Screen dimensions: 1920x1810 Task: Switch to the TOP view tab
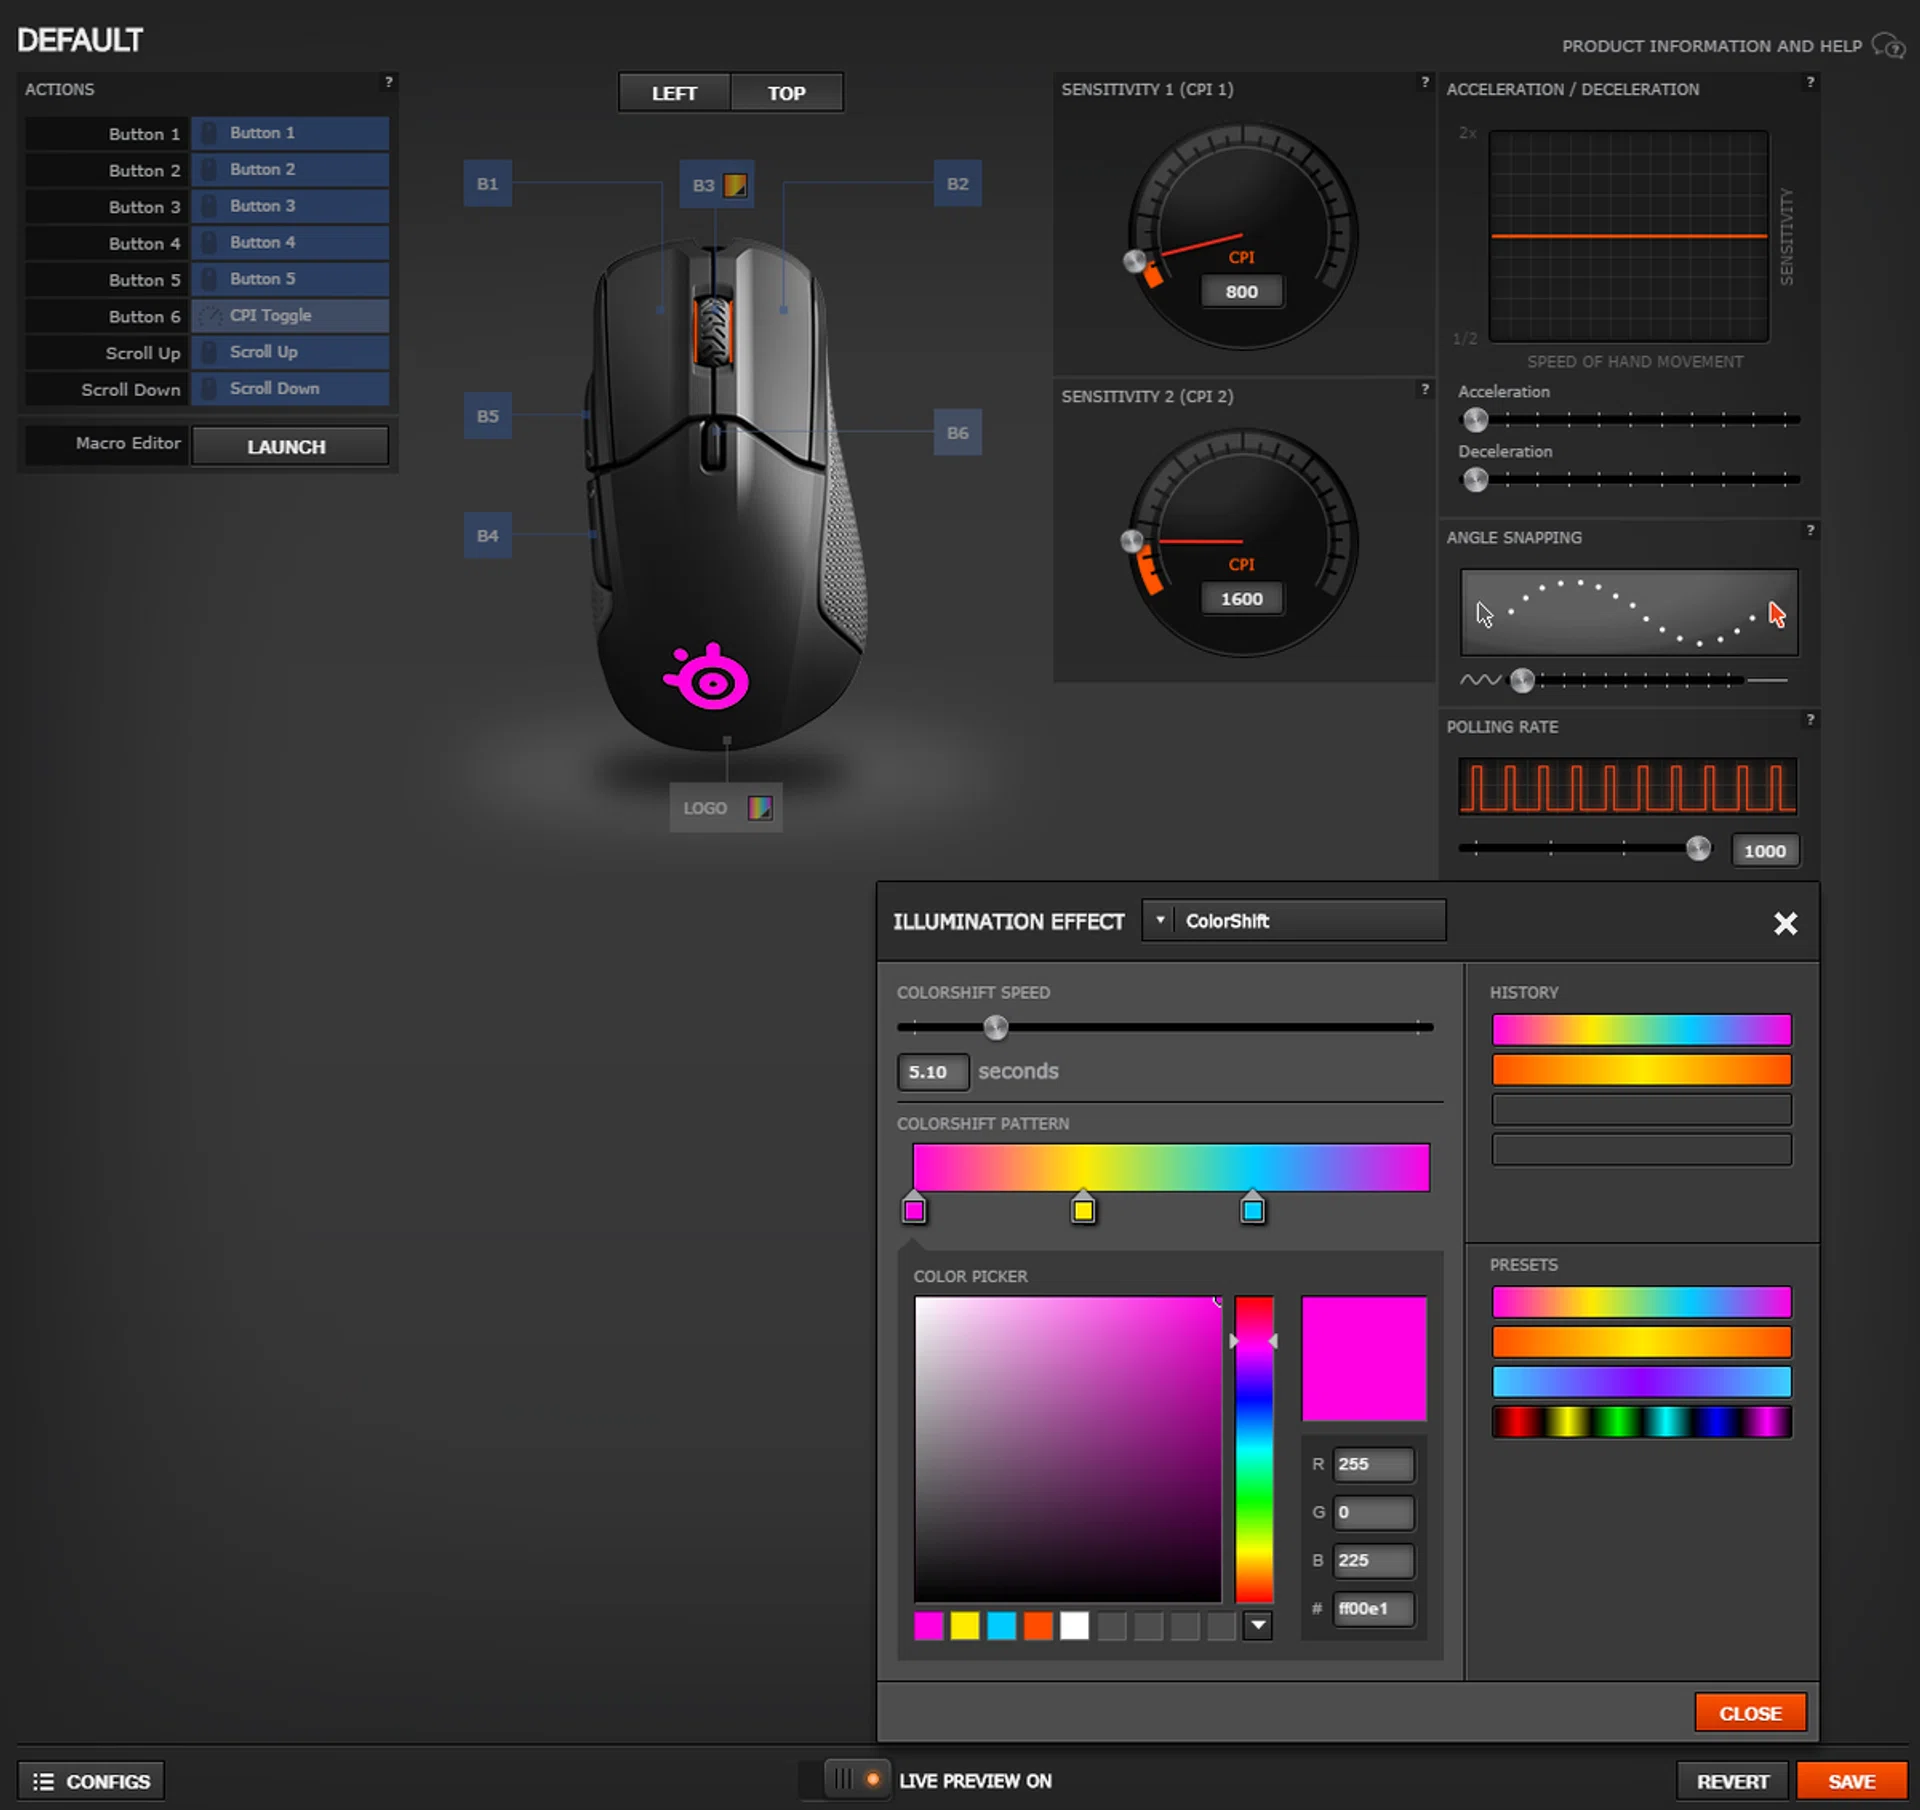786,93
